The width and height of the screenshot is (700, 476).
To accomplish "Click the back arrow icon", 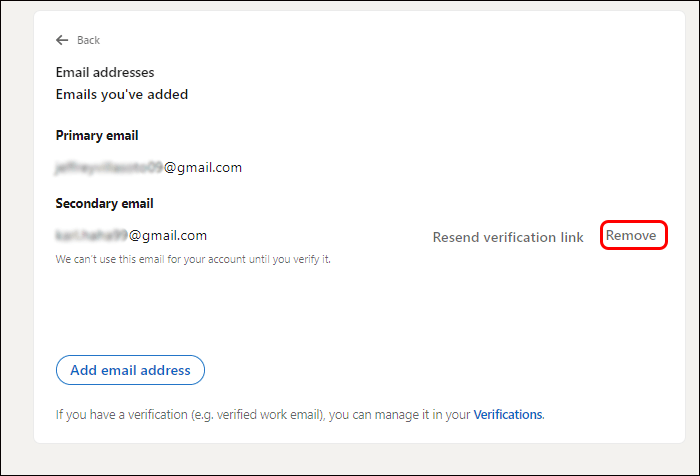I will pos(62,40).
